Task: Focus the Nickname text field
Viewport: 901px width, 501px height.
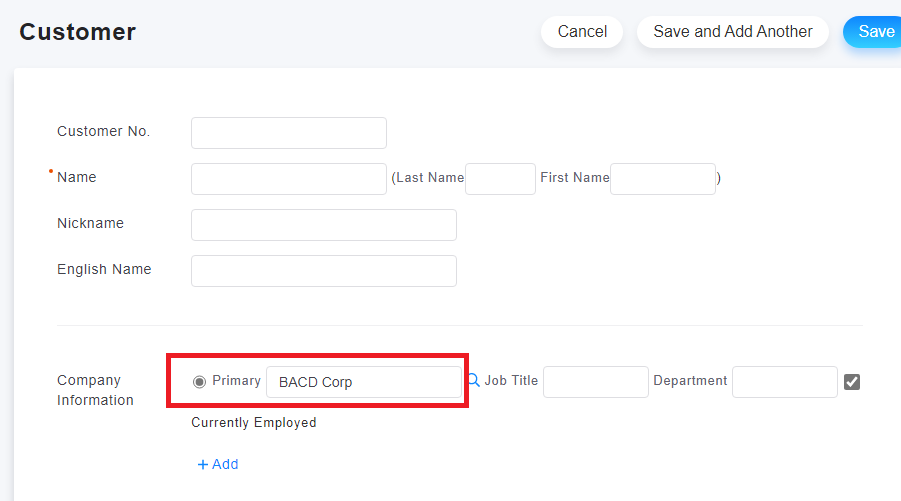Action: tap(324, 225)
